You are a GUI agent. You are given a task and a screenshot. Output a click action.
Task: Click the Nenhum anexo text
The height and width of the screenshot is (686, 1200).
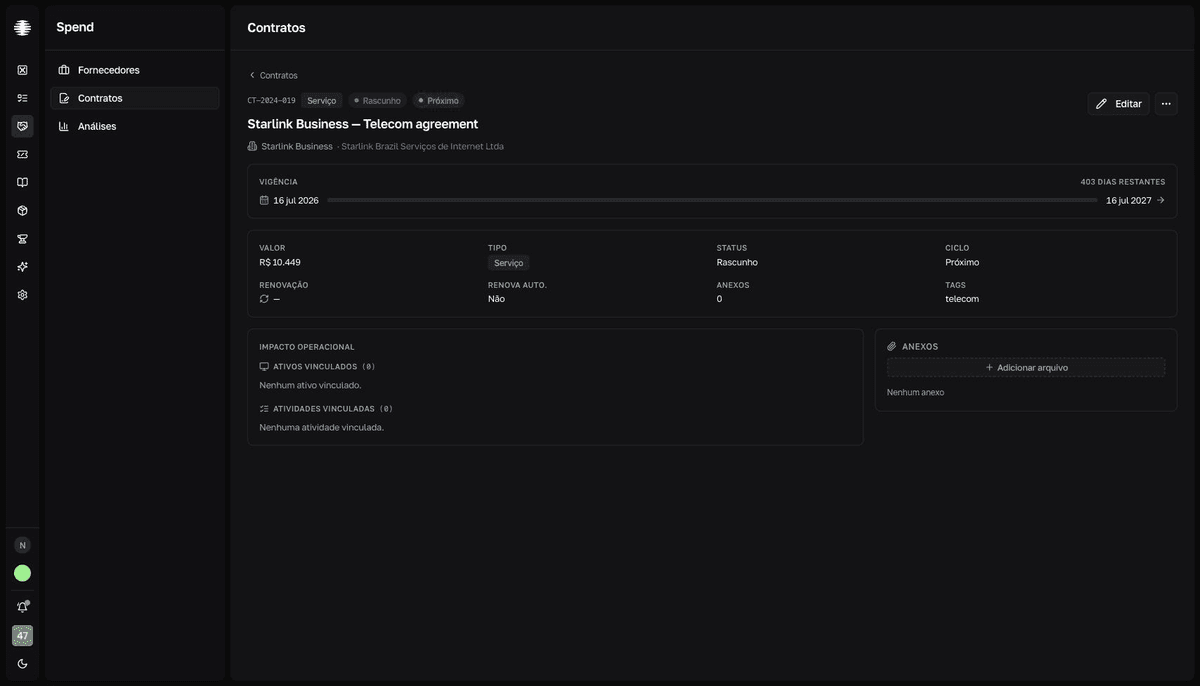pyautogui.click(x=915, y=392)
